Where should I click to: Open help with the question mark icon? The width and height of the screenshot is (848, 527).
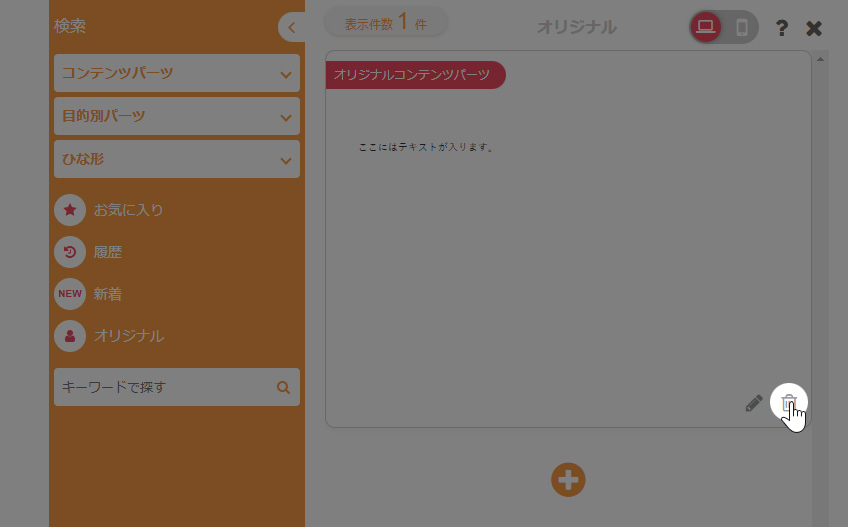(782, 28)
